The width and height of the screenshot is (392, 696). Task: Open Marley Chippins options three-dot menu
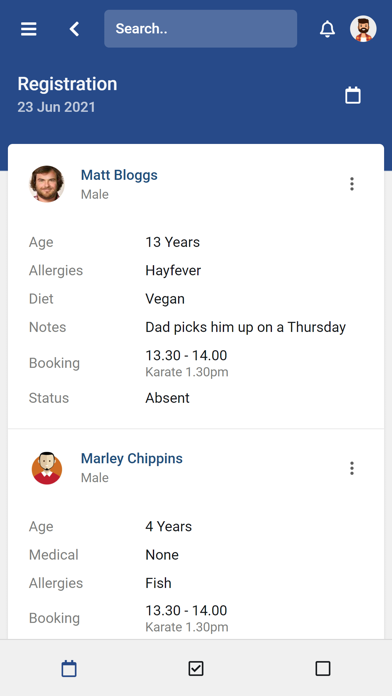pyautogui.click(x=352, y=468)
